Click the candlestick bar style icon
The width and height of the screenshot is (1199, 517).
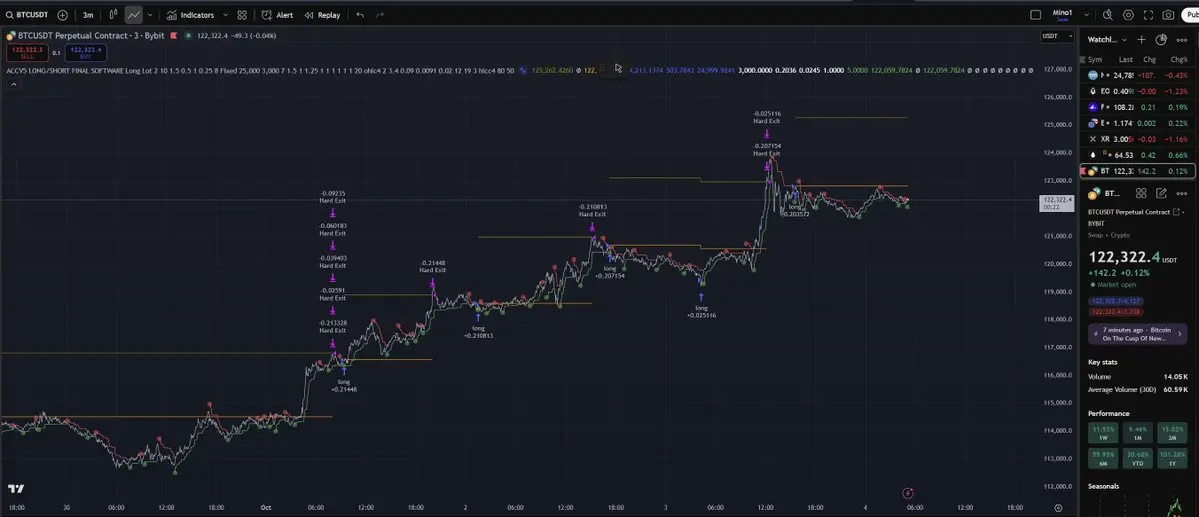(x=113, y=15)
